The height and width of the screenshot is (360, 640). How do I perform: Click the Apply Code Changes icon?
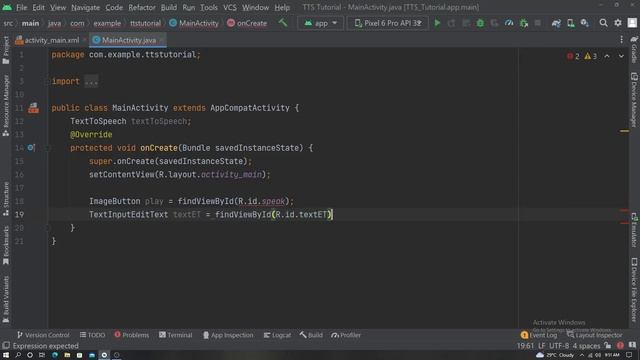466,23
